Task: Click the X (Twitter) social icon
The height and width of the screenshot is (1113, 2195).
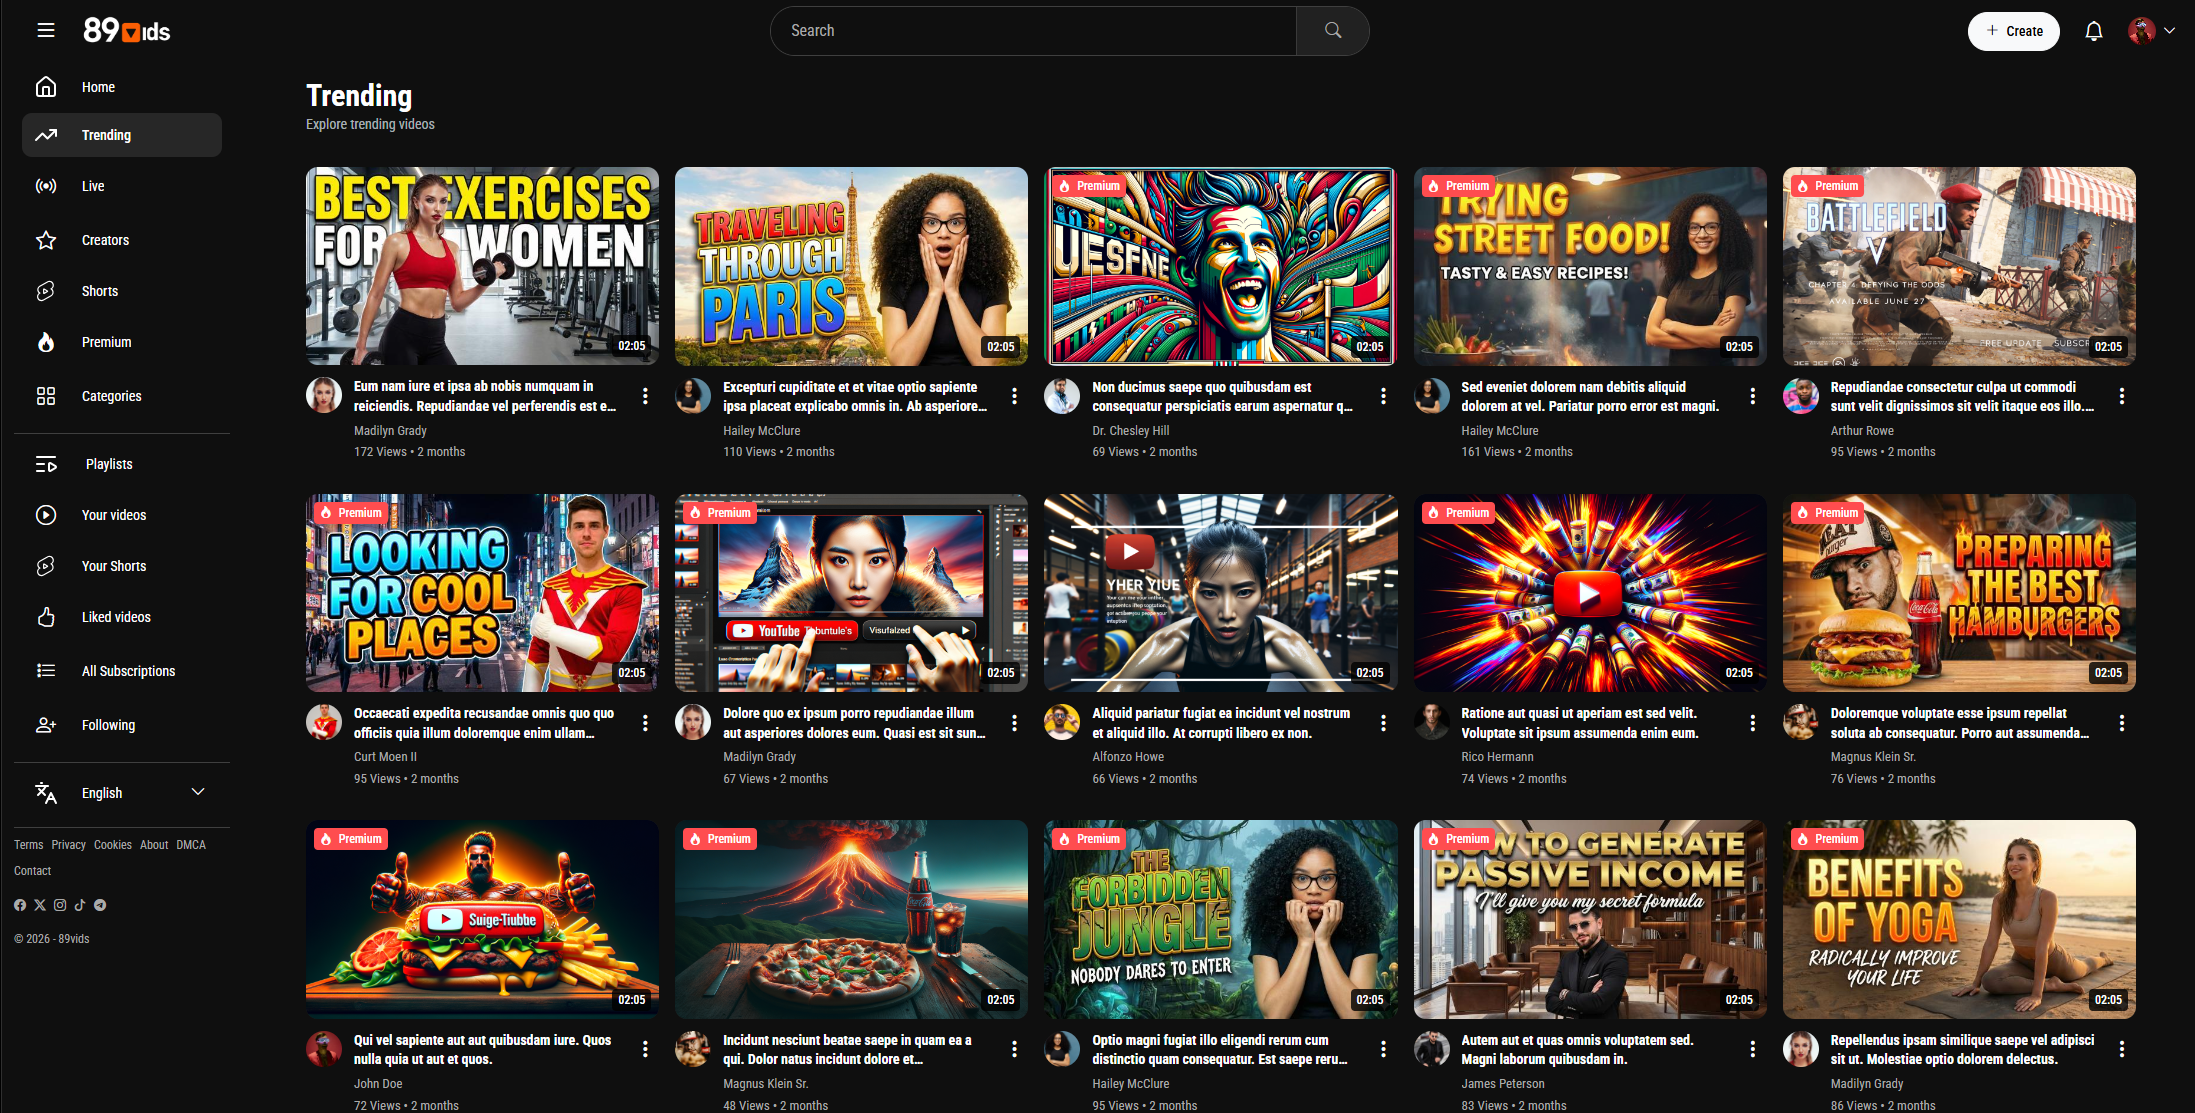Action: point(40,905)
